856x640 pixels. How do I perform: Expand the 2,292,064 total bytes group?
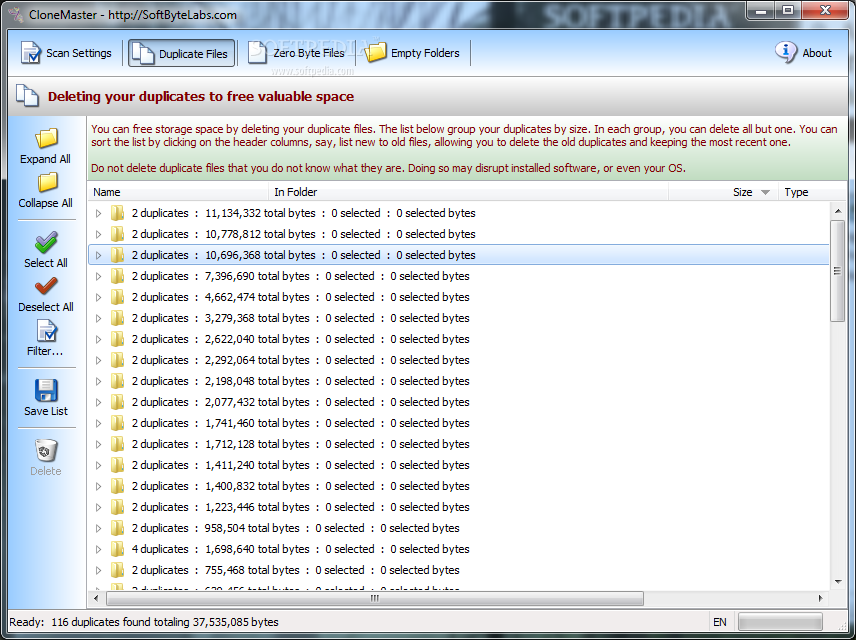tap(99, 360)
